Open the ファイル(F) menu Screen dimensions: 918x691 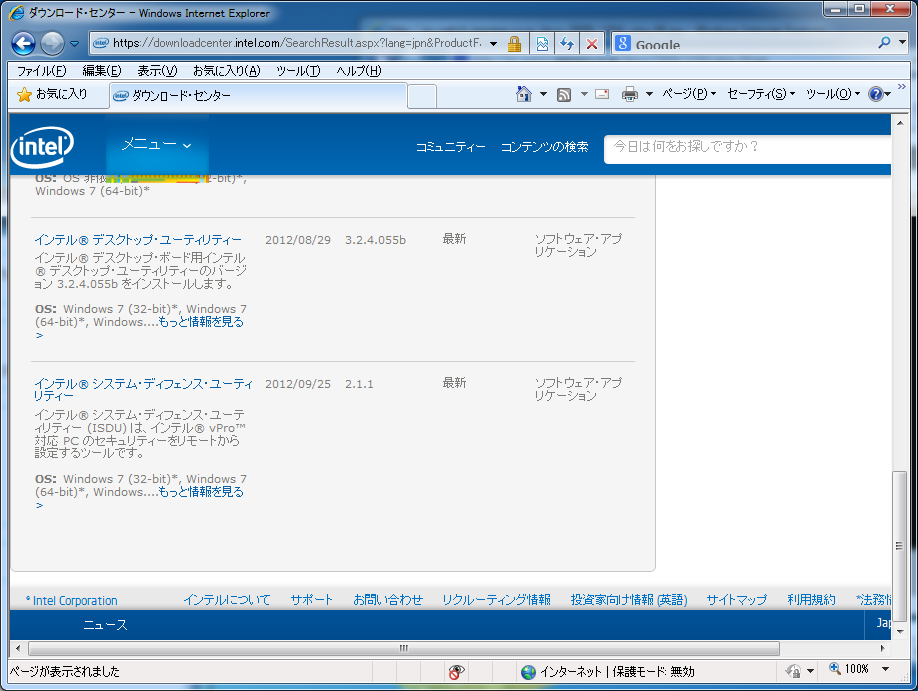click(42, 71)
